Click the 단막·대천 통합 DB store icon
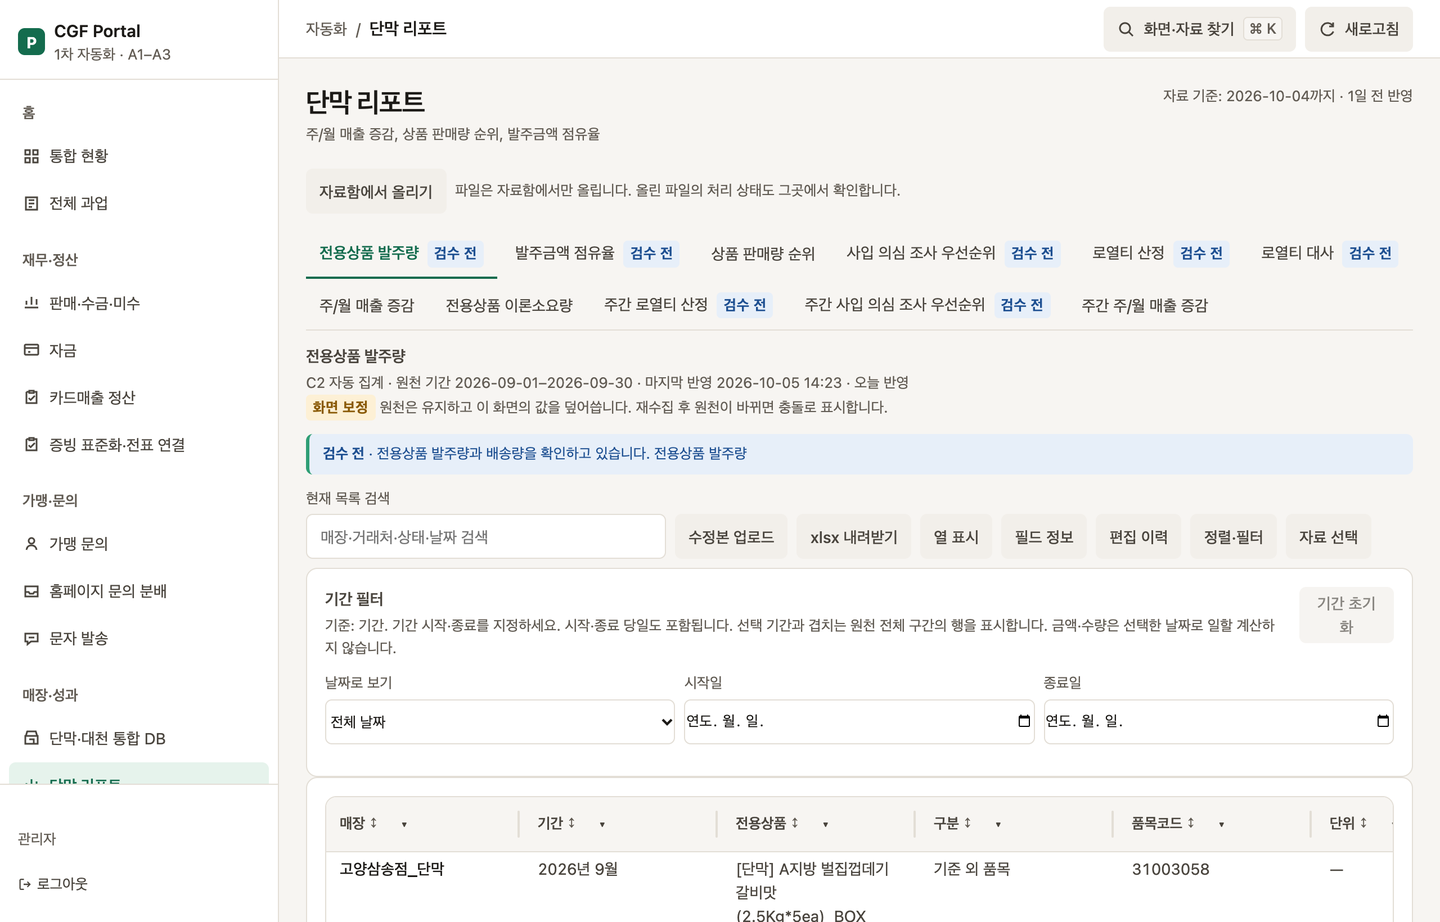 click(31, 738)
